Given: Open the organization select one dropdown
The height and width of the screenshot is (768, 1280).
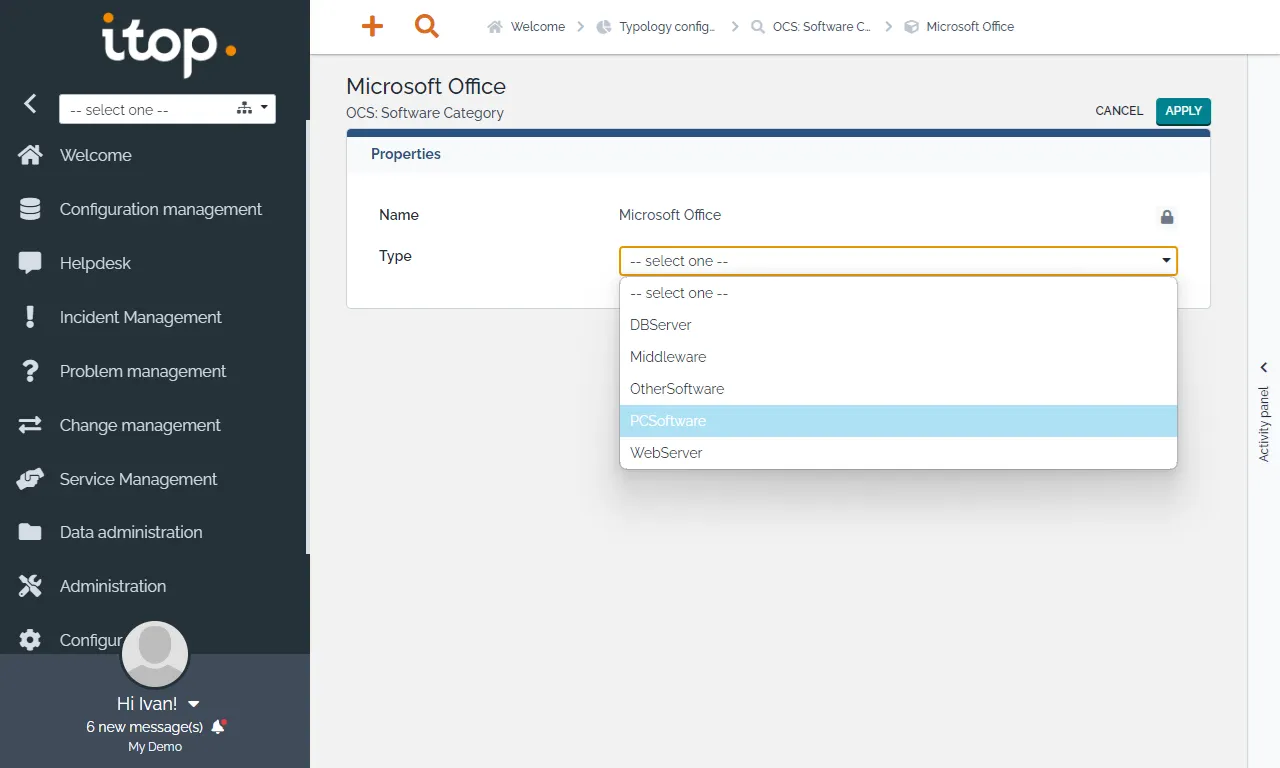Looking at the screenshot, I should (167, 109).
